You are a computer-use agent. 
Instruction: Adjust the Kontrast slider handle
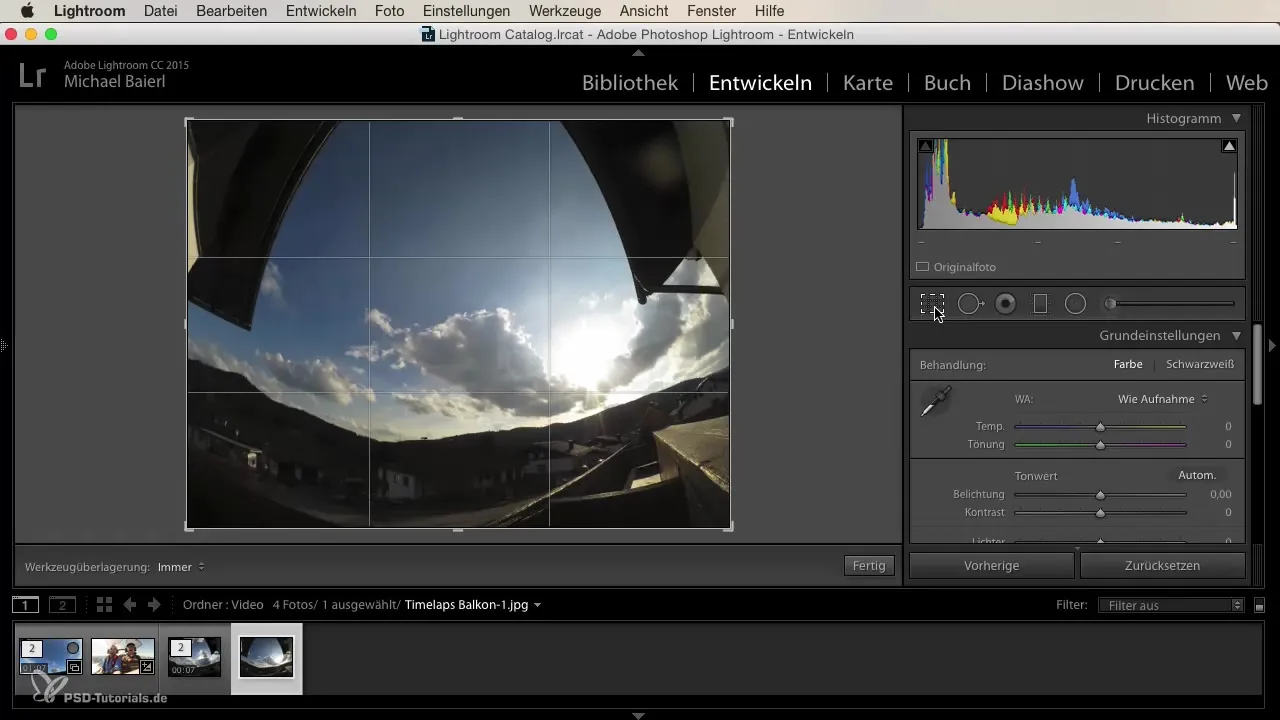coord(1100,513)
